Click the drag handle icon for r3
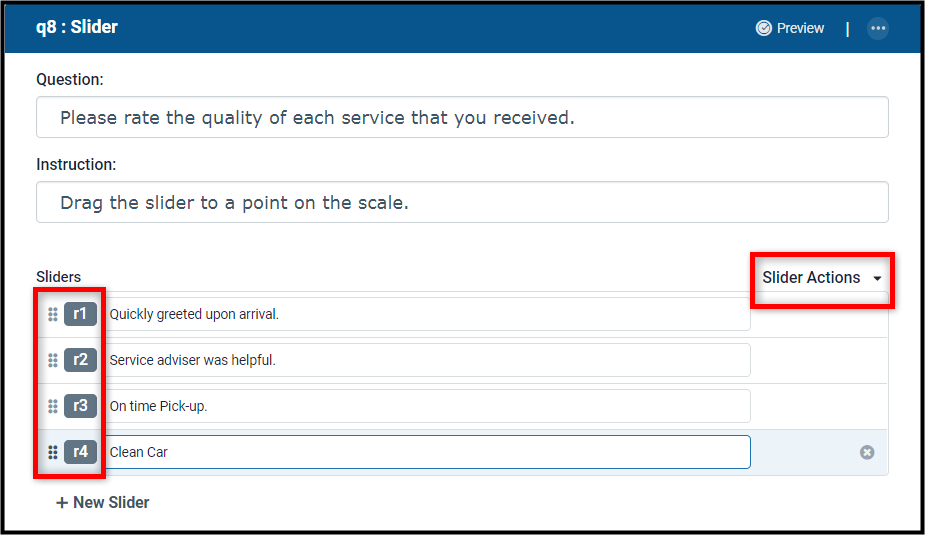 pos(53,406)
